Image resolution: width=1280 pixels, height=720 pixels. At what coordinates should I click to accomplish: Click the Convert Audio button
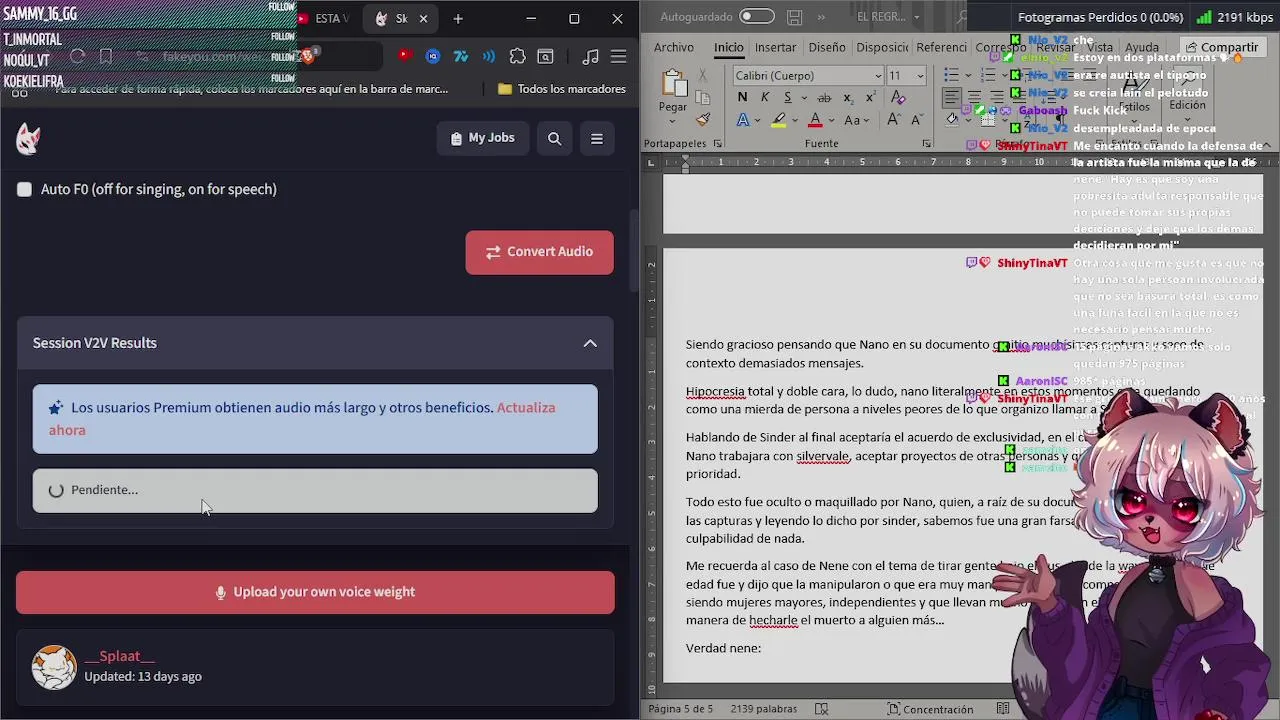click(539, 252)
